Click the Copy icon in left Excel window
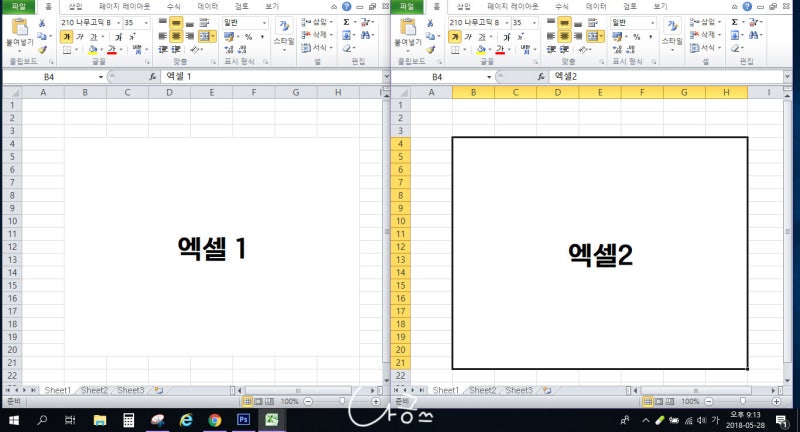The width and height of the screenshot is (800, 432). coord(42,36)
